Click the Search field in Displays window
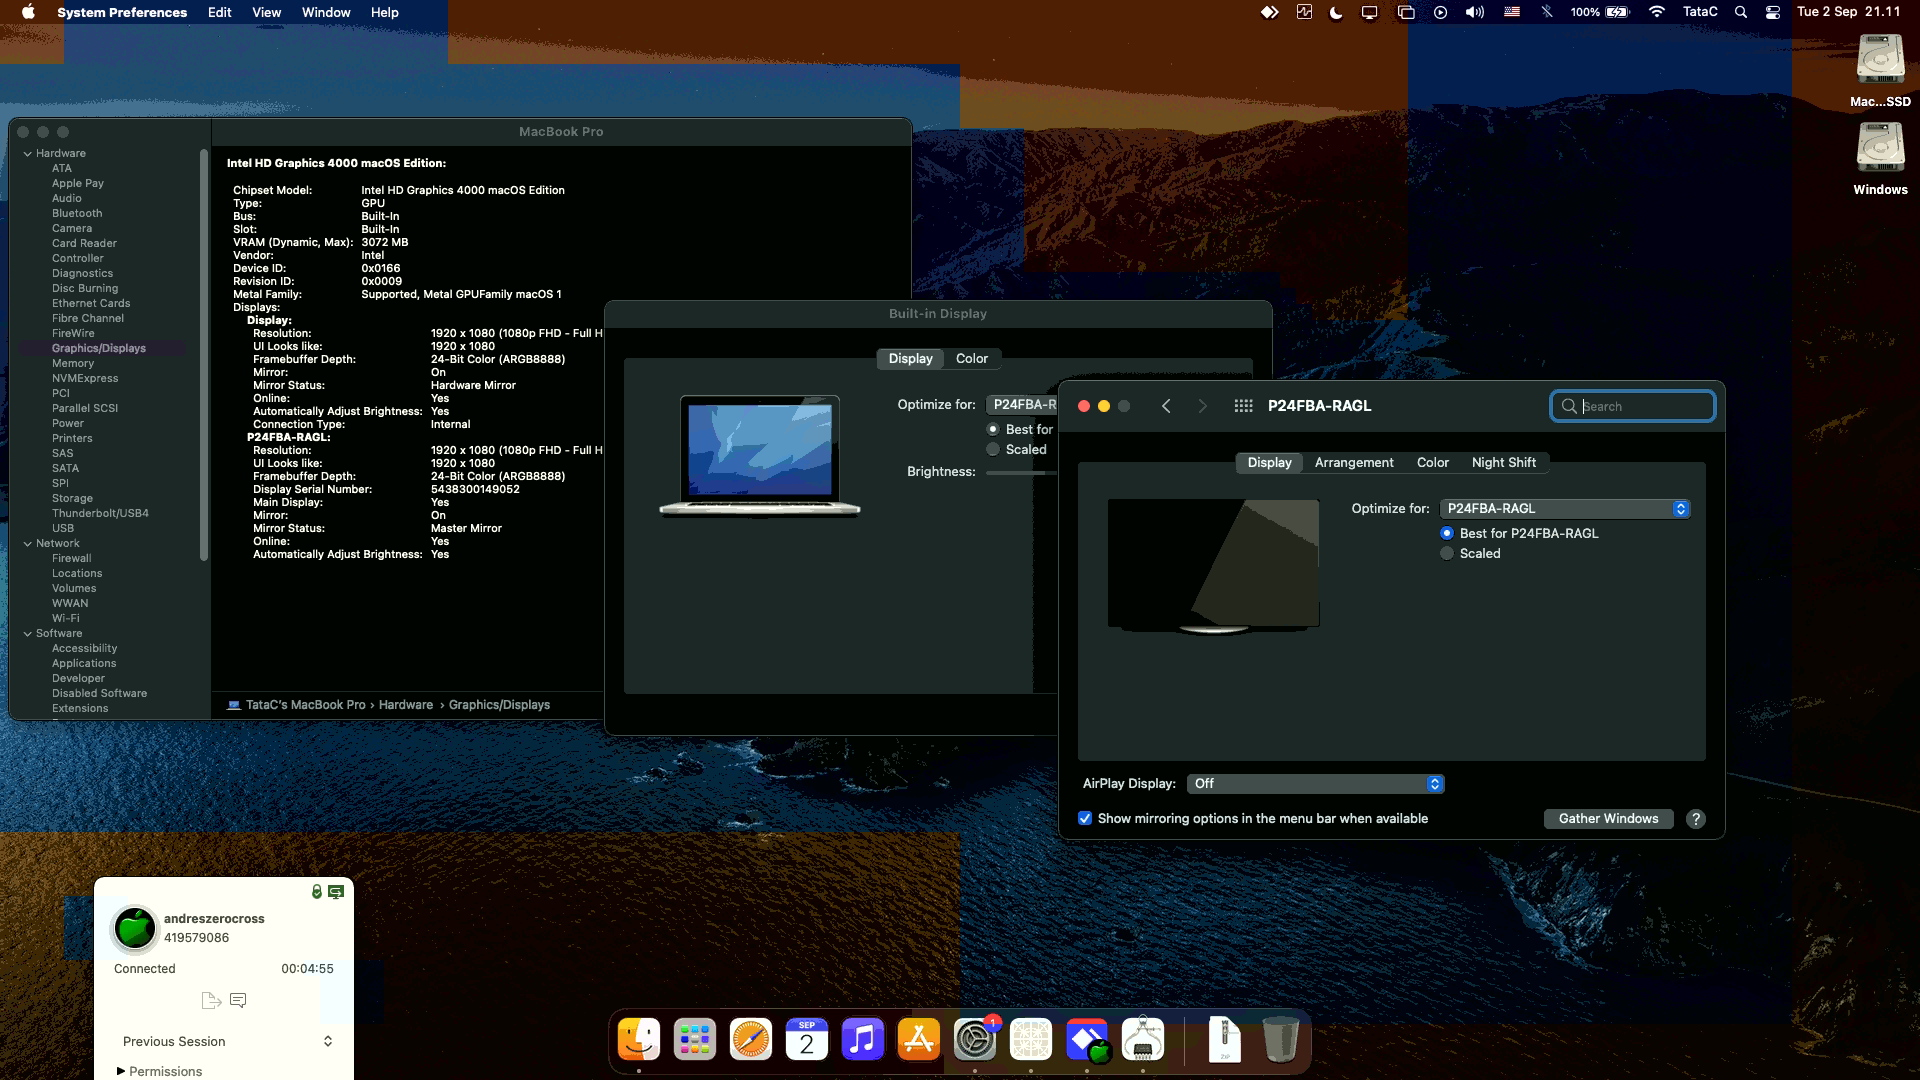1920x1080 pixels. pos(1642,407)
